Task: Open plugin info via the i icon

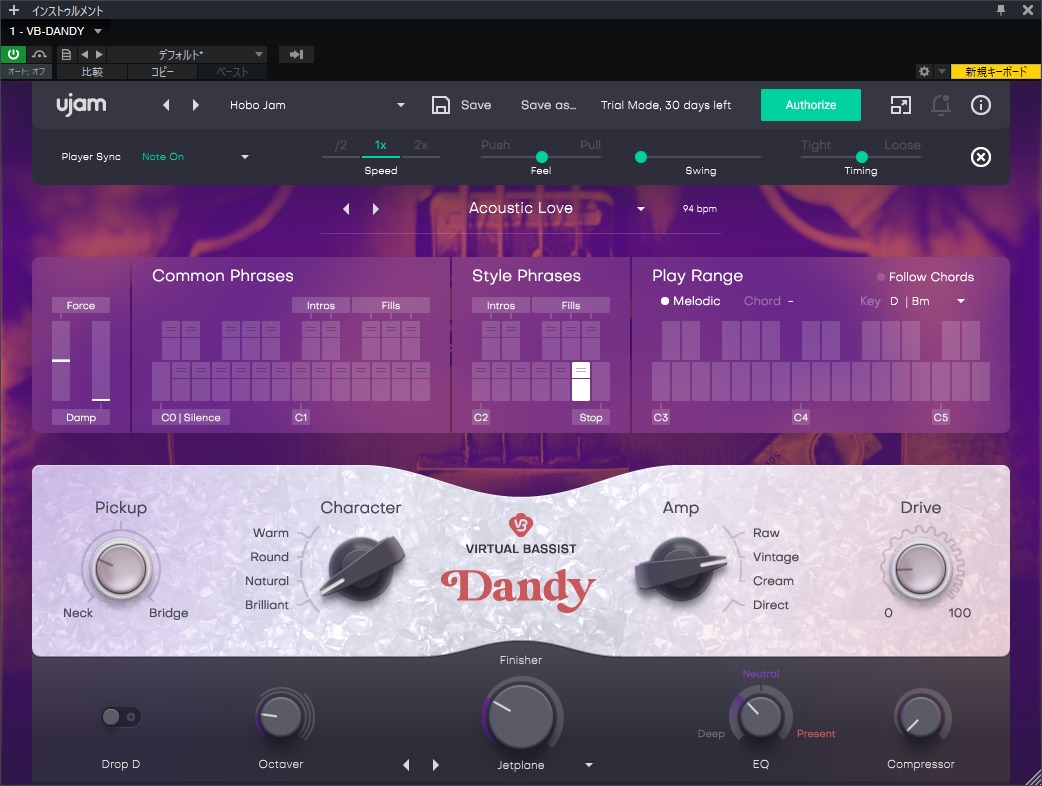Action: (x=980, y=105)
